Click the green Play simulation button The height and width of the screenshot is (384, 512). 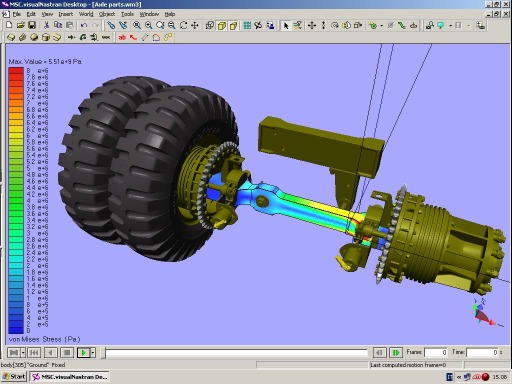84,352
